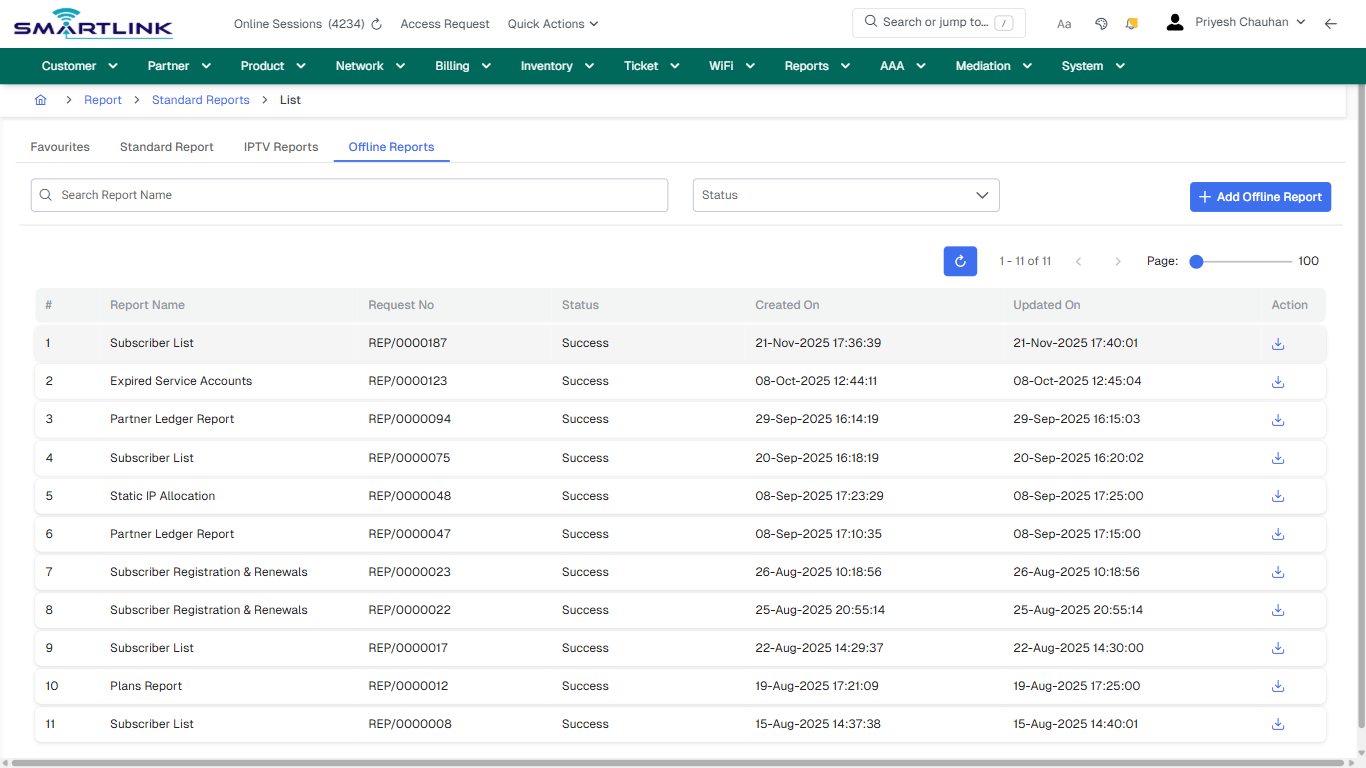Click the Search Report Name field
This screenshot has height=768, width=1366.
pyautogui.click(x=349, y=195)
